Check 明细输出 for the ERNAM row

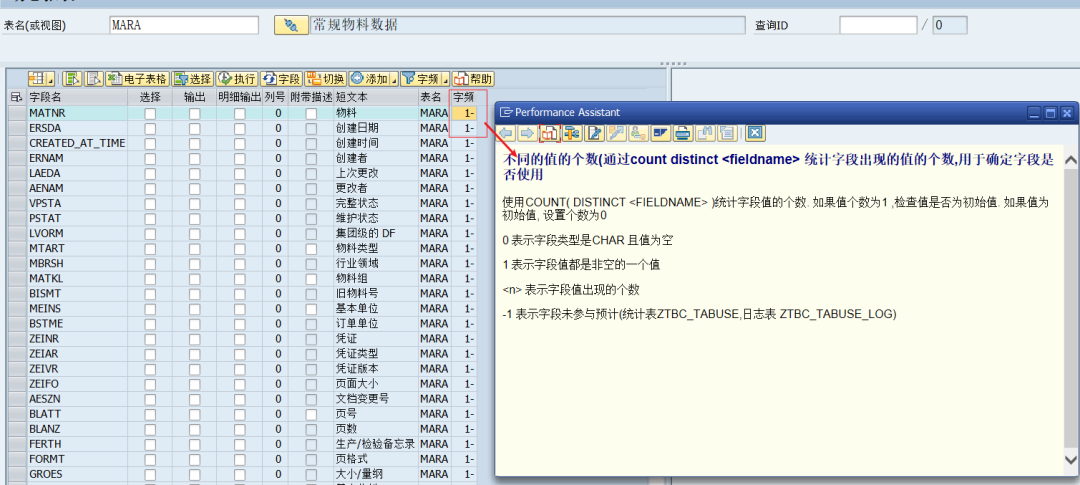(x=240, y=158)
